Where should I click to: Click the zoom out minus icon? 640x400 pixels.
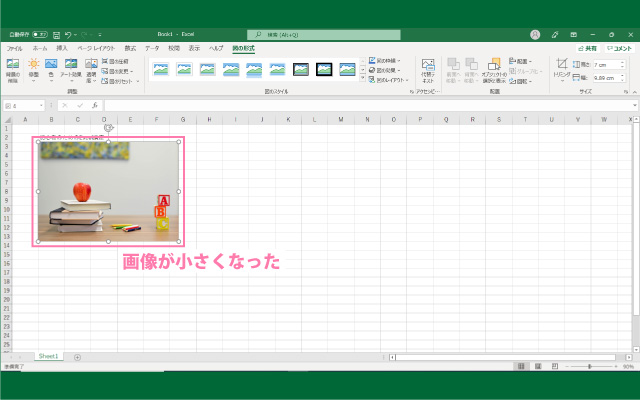567,367
